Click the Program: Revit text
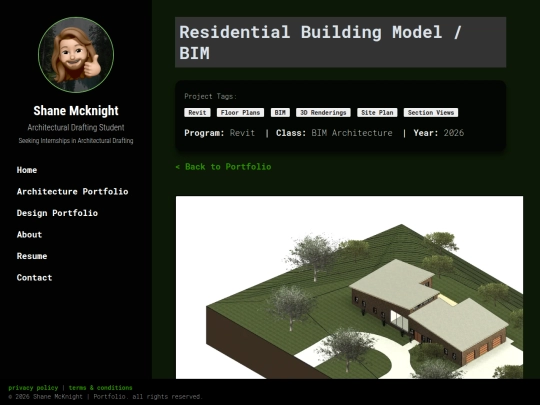540x405 pixels. 219,133
